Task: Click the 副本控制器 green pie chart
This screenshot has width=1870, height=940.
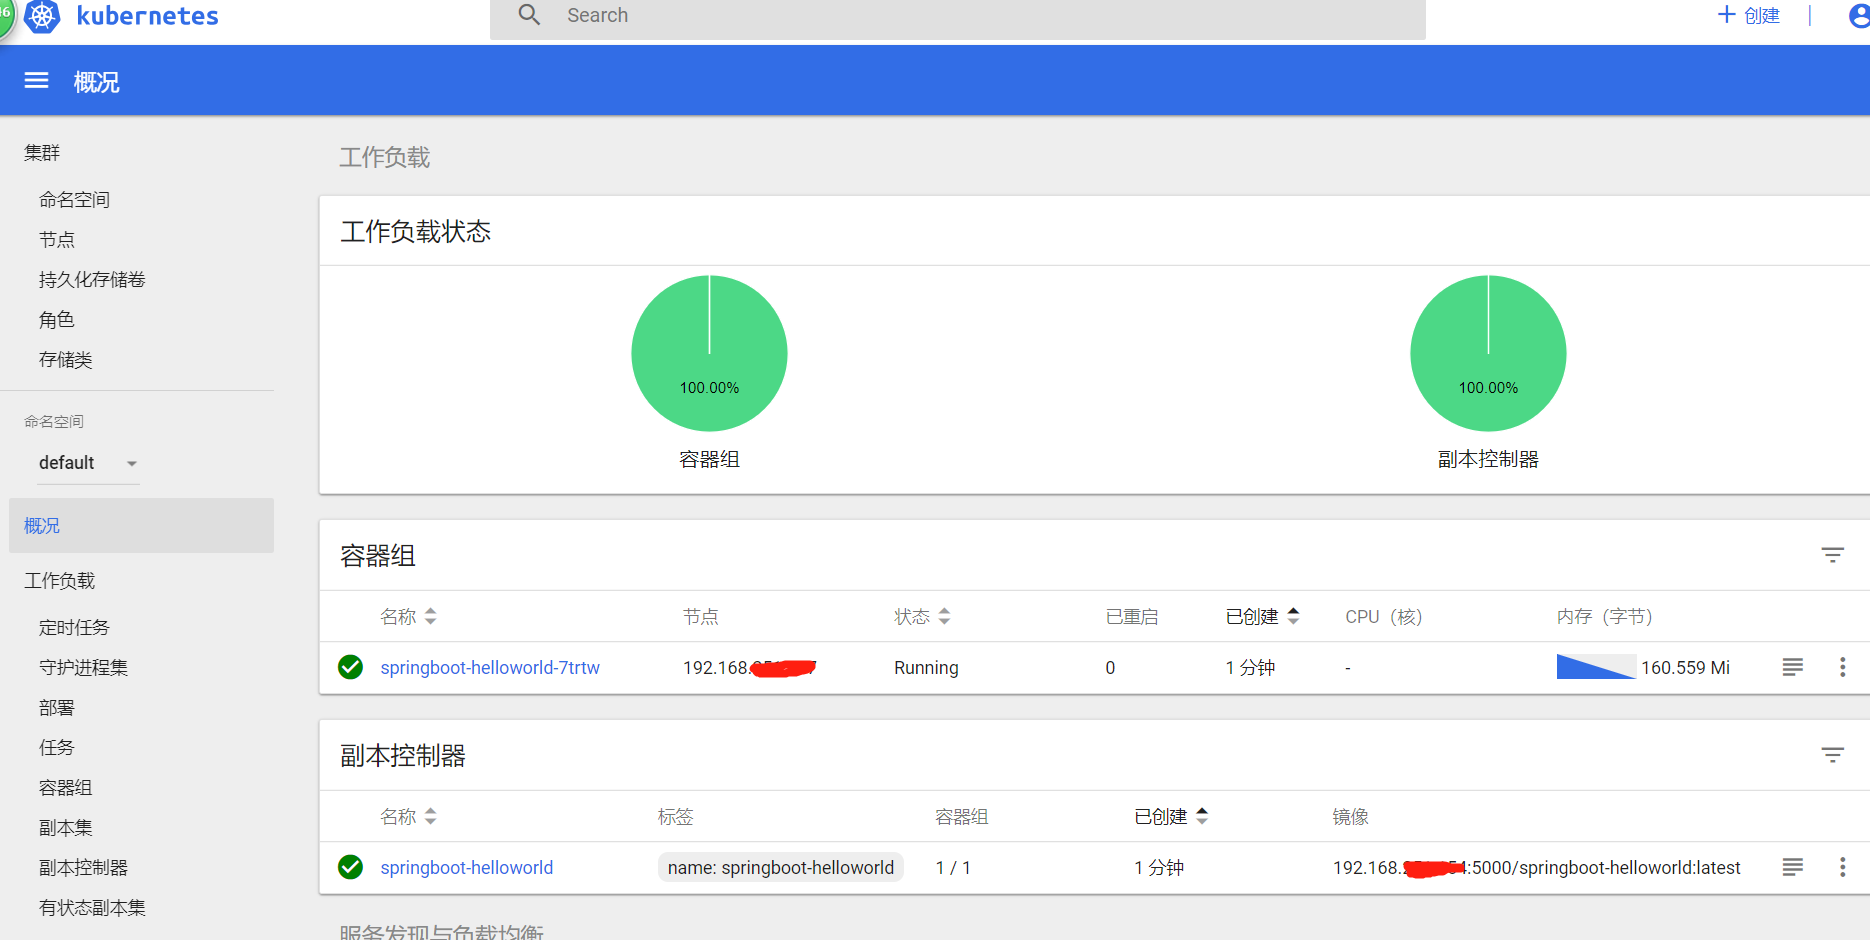Action: [x=1488, y=353]
